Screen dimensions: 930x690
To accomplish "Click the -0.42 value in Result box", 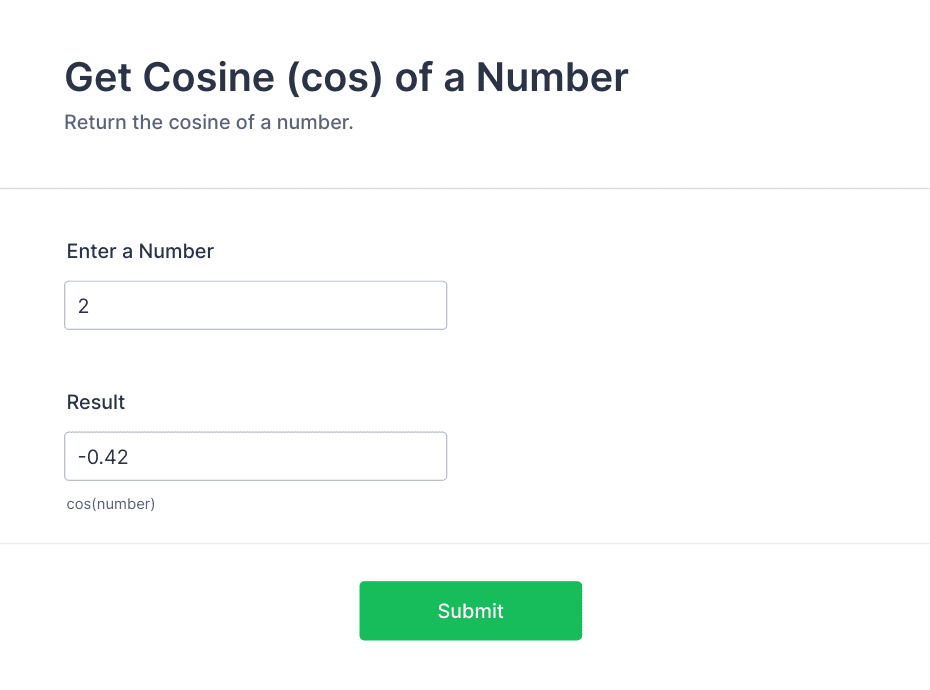I will coord(103,457).
